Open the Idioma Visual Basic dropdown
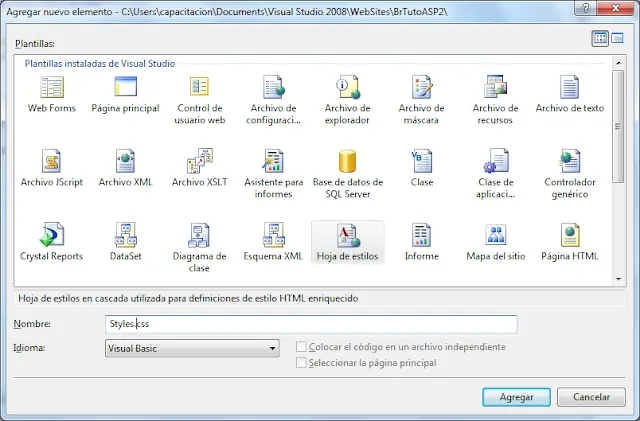 pyautogui.click(x=192, y=348)
